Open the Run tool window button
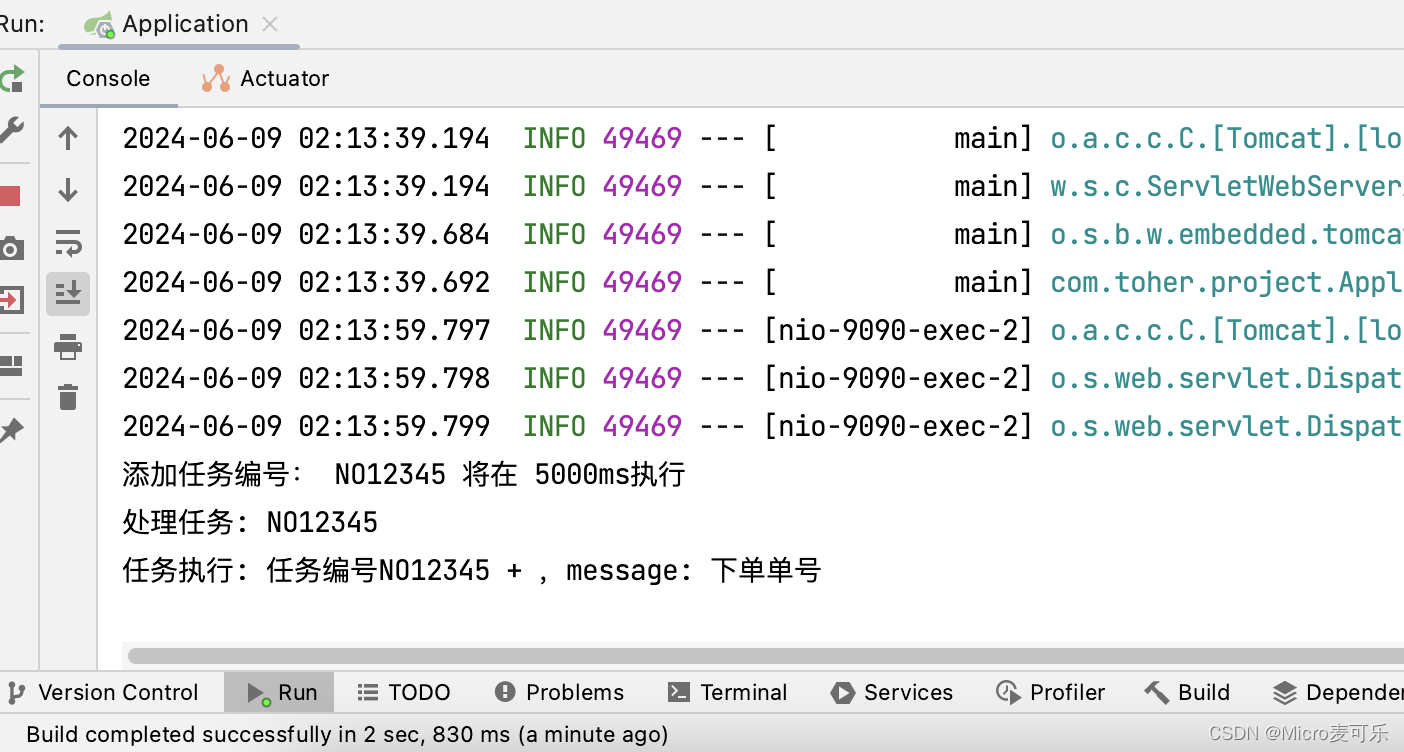The height and width of the screenshot is (752, 1404). (x=279, y=692)
